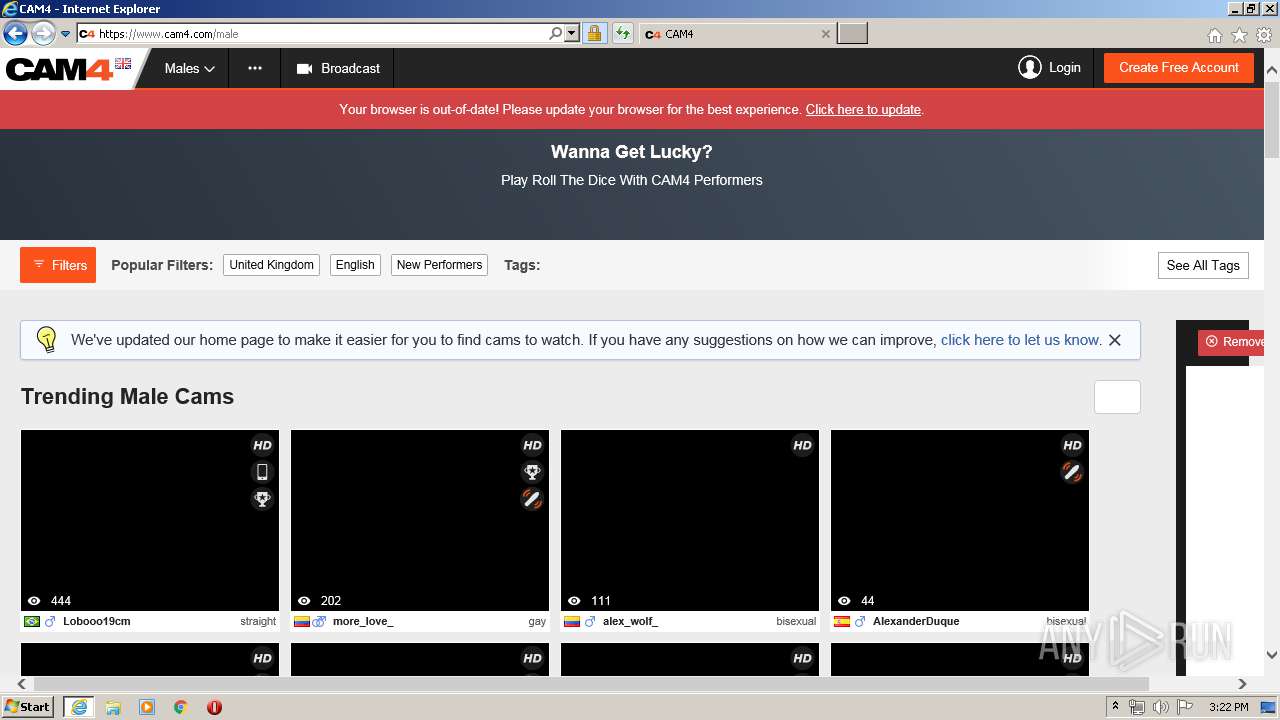This screenshot has width=1280, height=720.
Task: Open the Broadcast page
Action: point(338,69)
